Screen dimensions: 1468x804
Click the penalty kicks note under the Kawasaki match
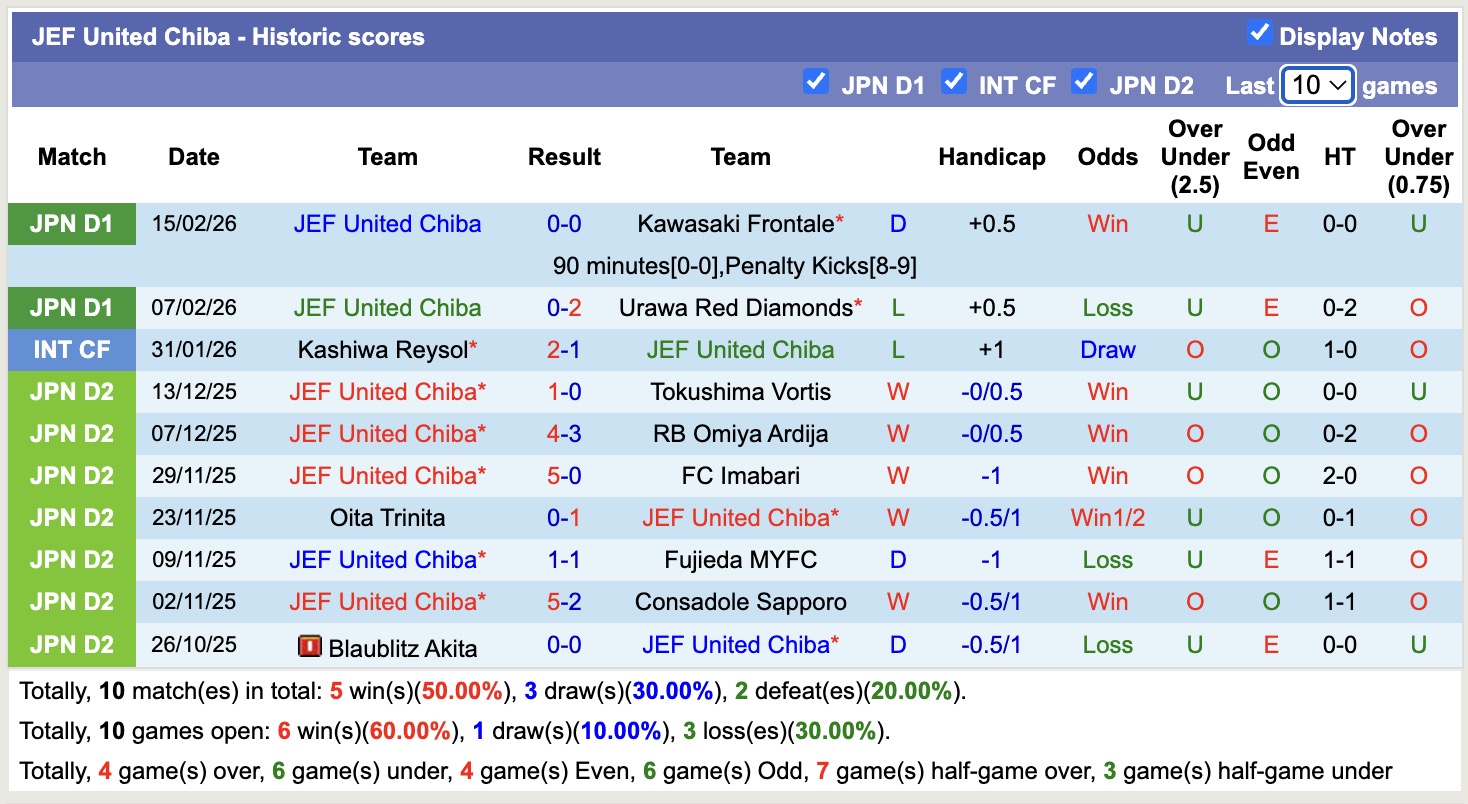734,265
